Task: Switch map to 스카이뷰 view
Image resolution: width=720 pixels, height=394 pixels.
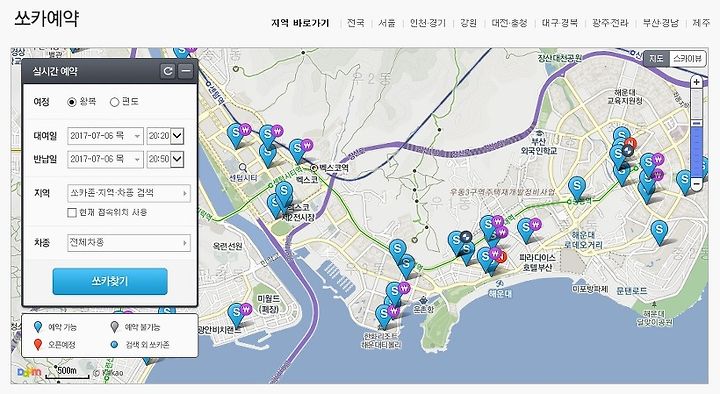Action: point(687,58)
